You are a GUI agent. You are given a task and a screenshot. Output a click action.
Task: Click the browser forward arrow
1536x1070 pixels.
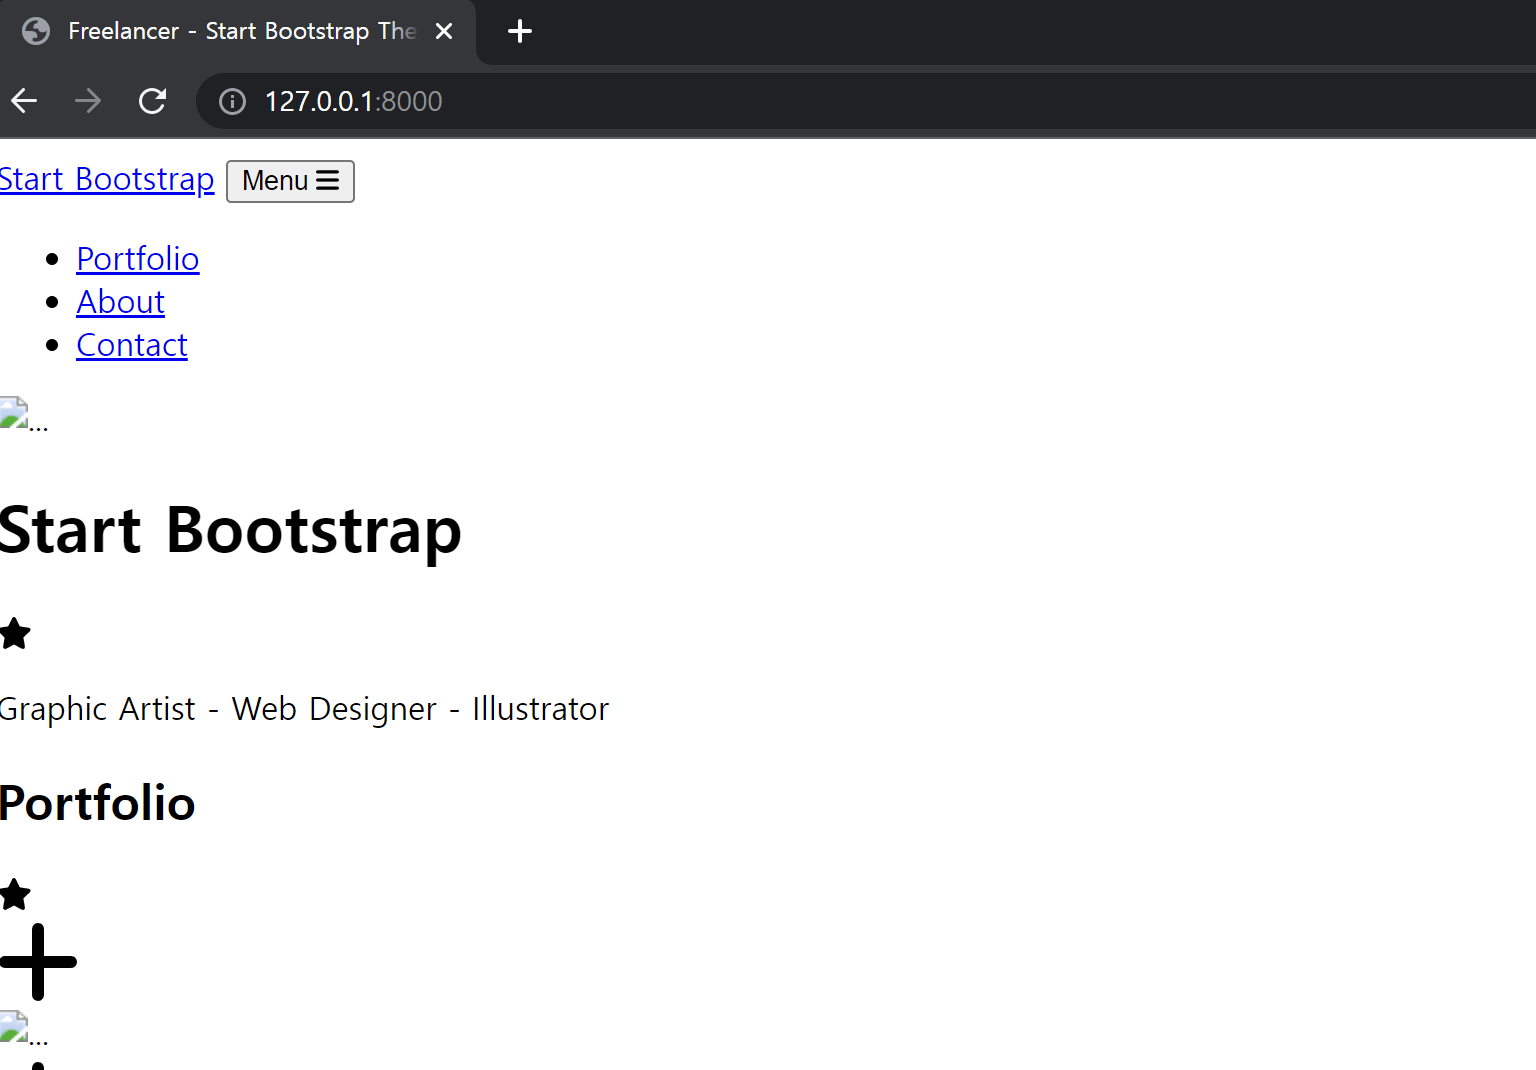88,101
